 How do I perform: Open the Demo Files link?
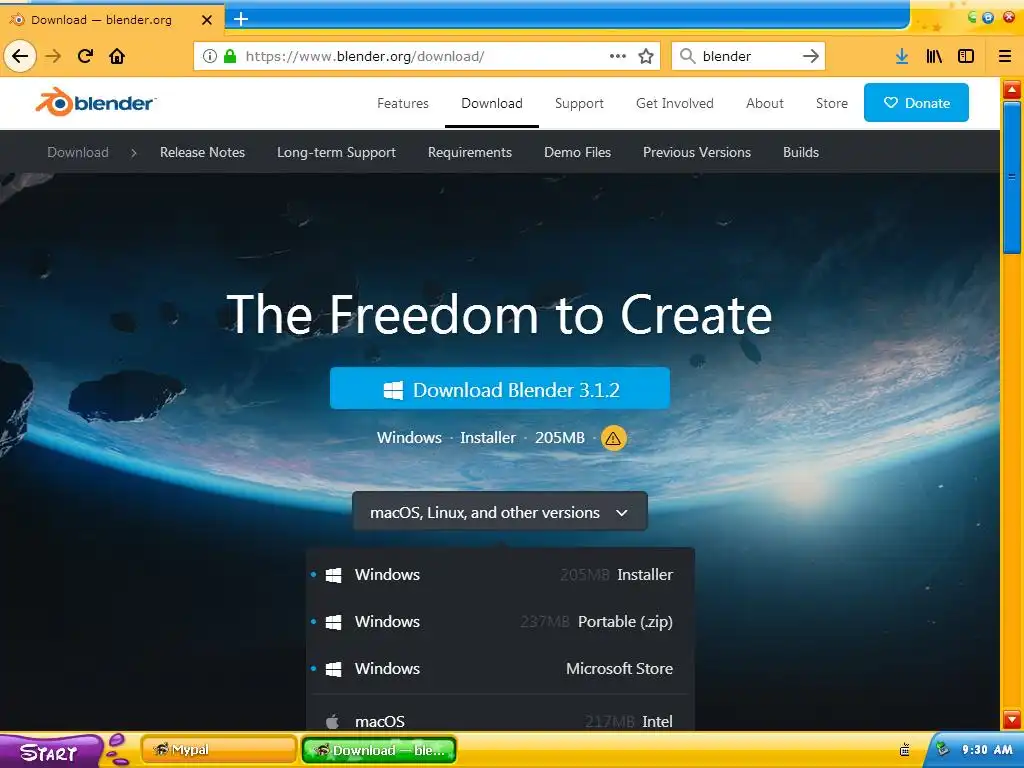click(x=577, y=152)
